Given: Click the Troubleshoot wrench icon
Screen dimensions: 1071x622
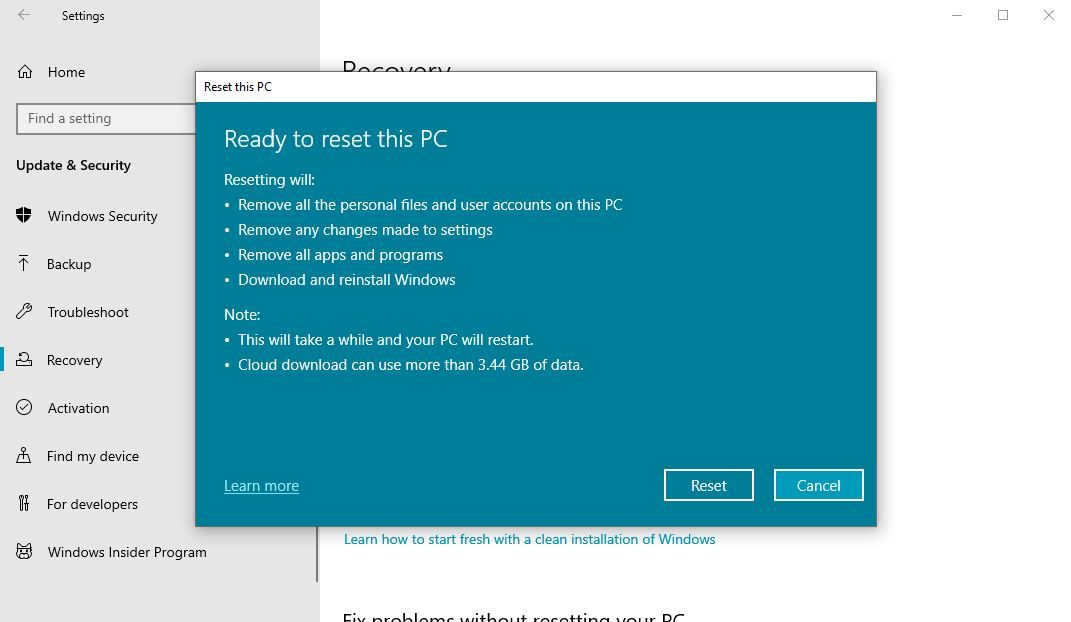Looking at the screenshot, I should pyautogui.click(x=24, y=311).
